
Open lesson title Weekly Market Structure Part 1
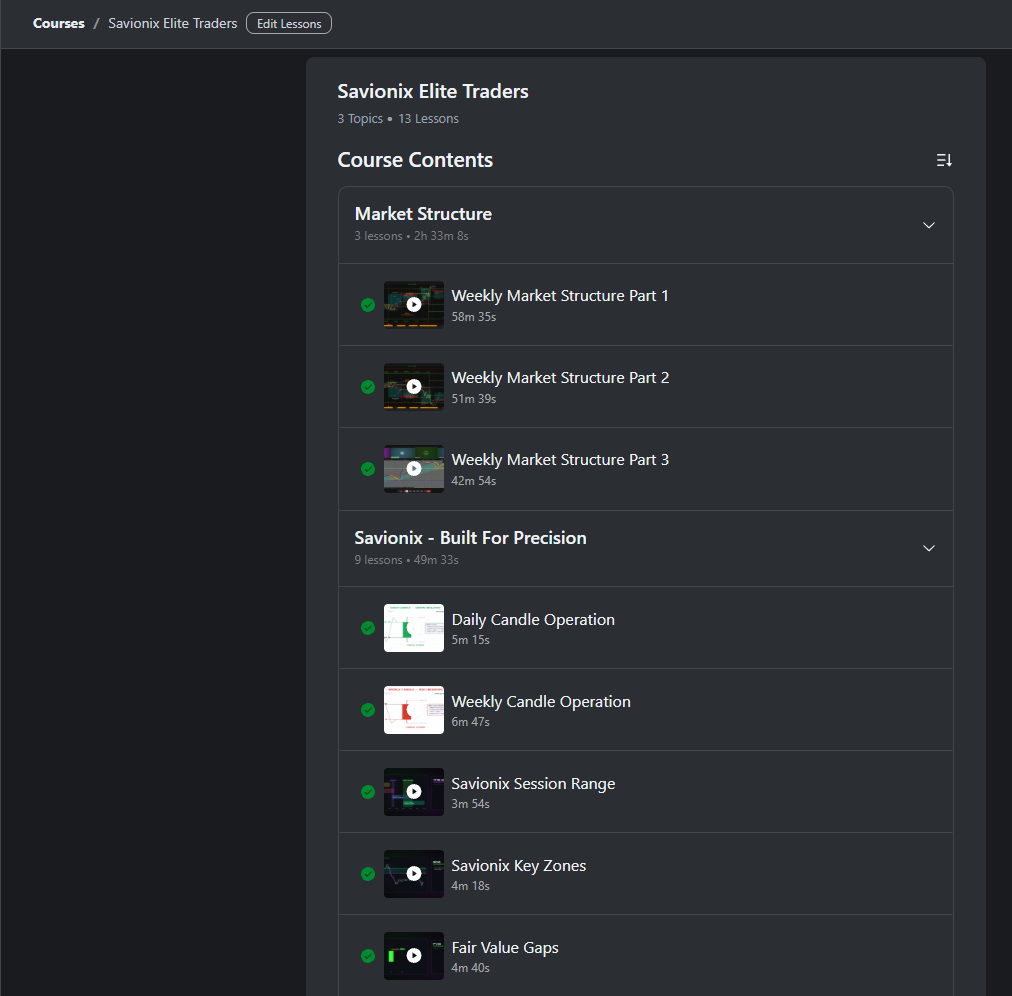pos(560,296)
